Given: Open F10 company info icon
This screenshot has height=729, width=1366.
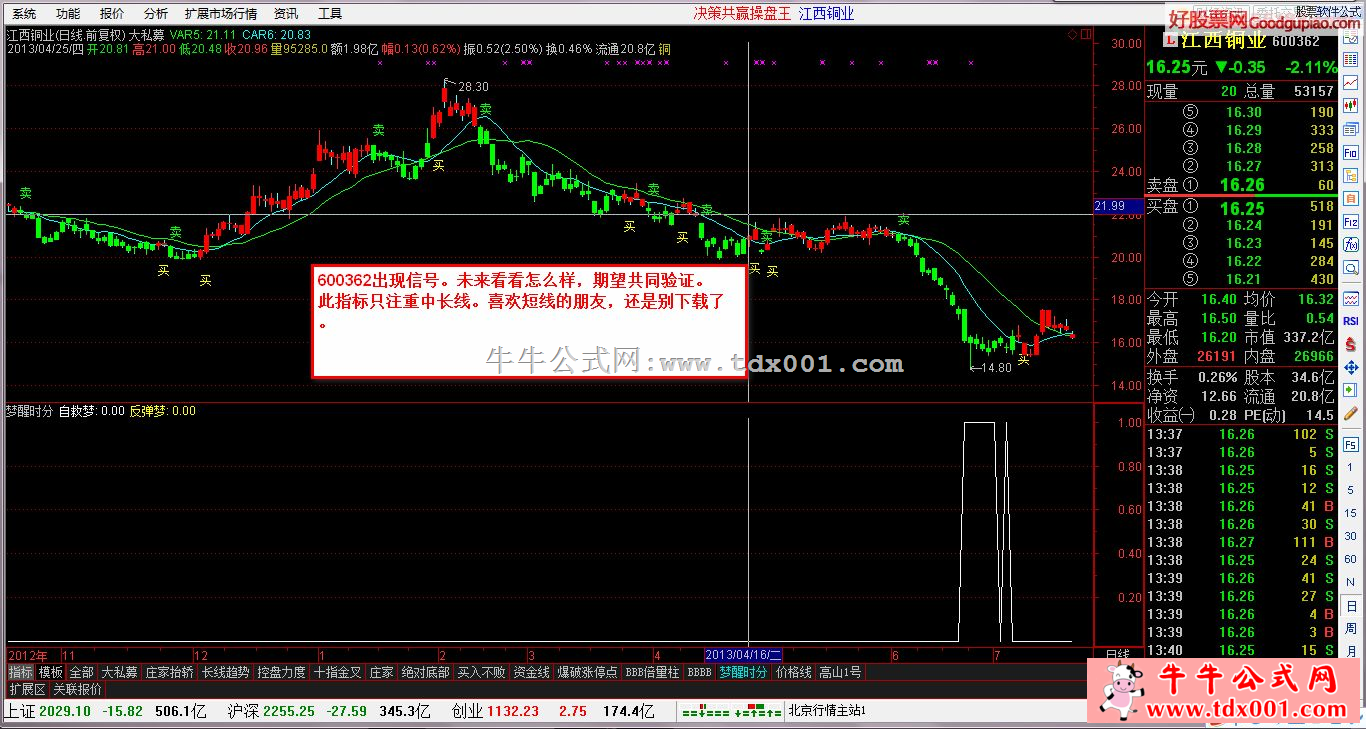Looking at the screenshot, I should (x=1350, y=152).
